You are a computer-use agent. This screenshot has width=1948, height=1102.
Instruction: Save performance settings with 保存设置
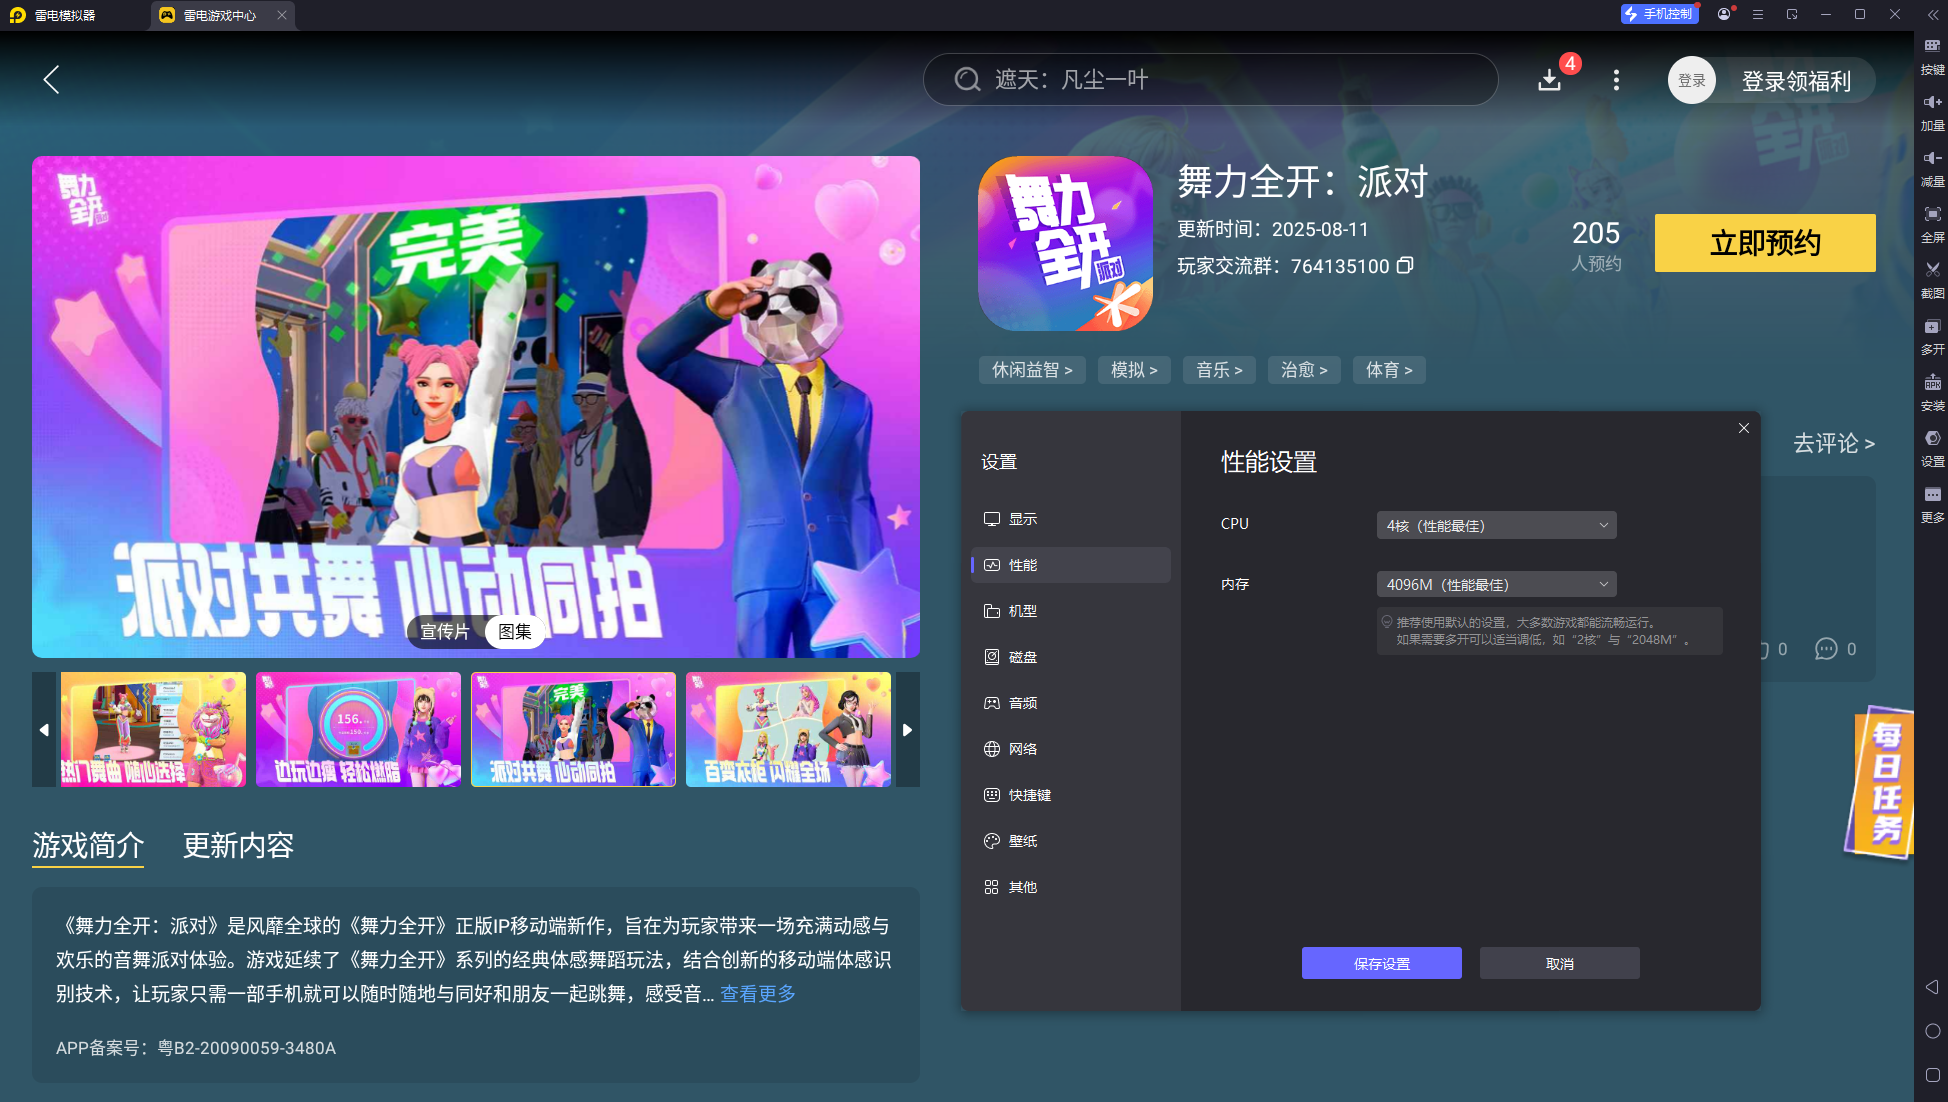pos(1381,963)
